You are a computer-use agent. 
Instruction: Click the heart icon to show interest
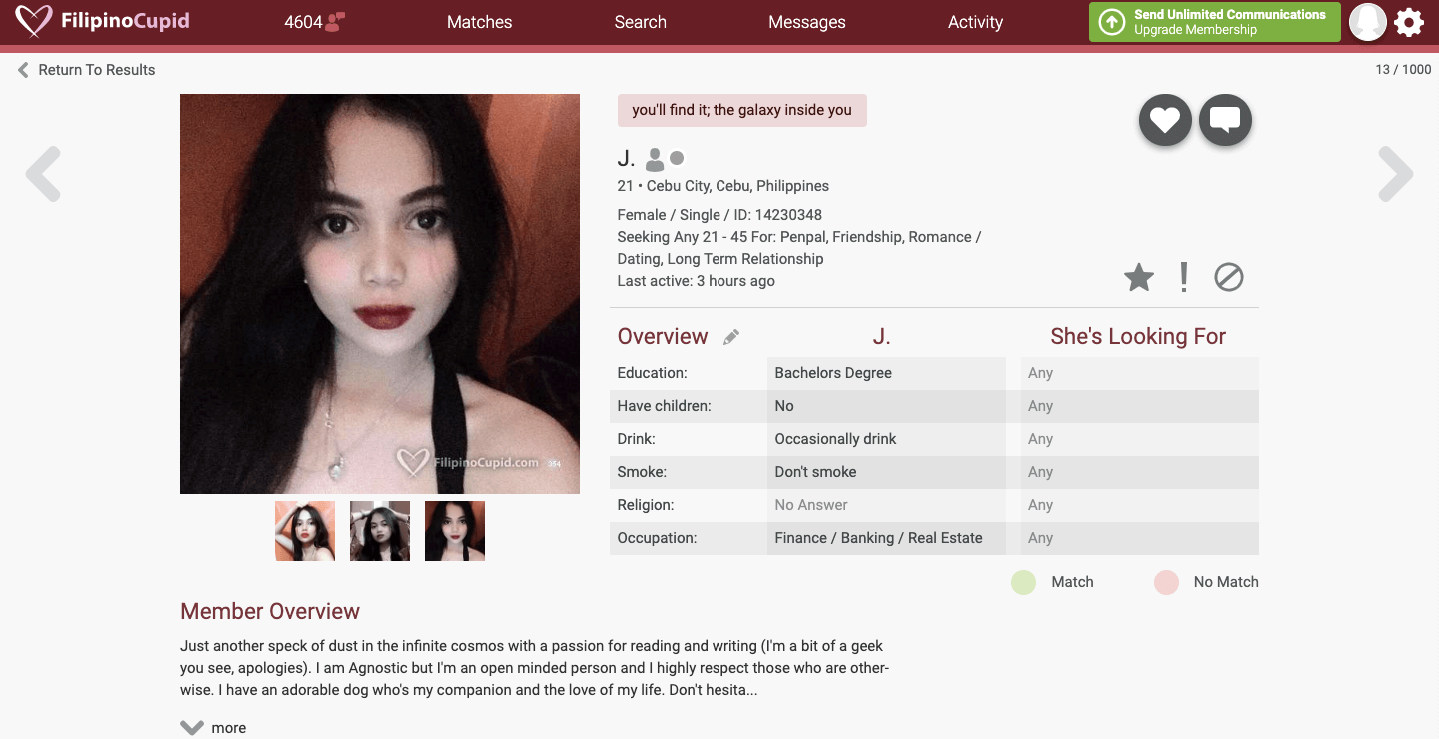(1165, 121)
